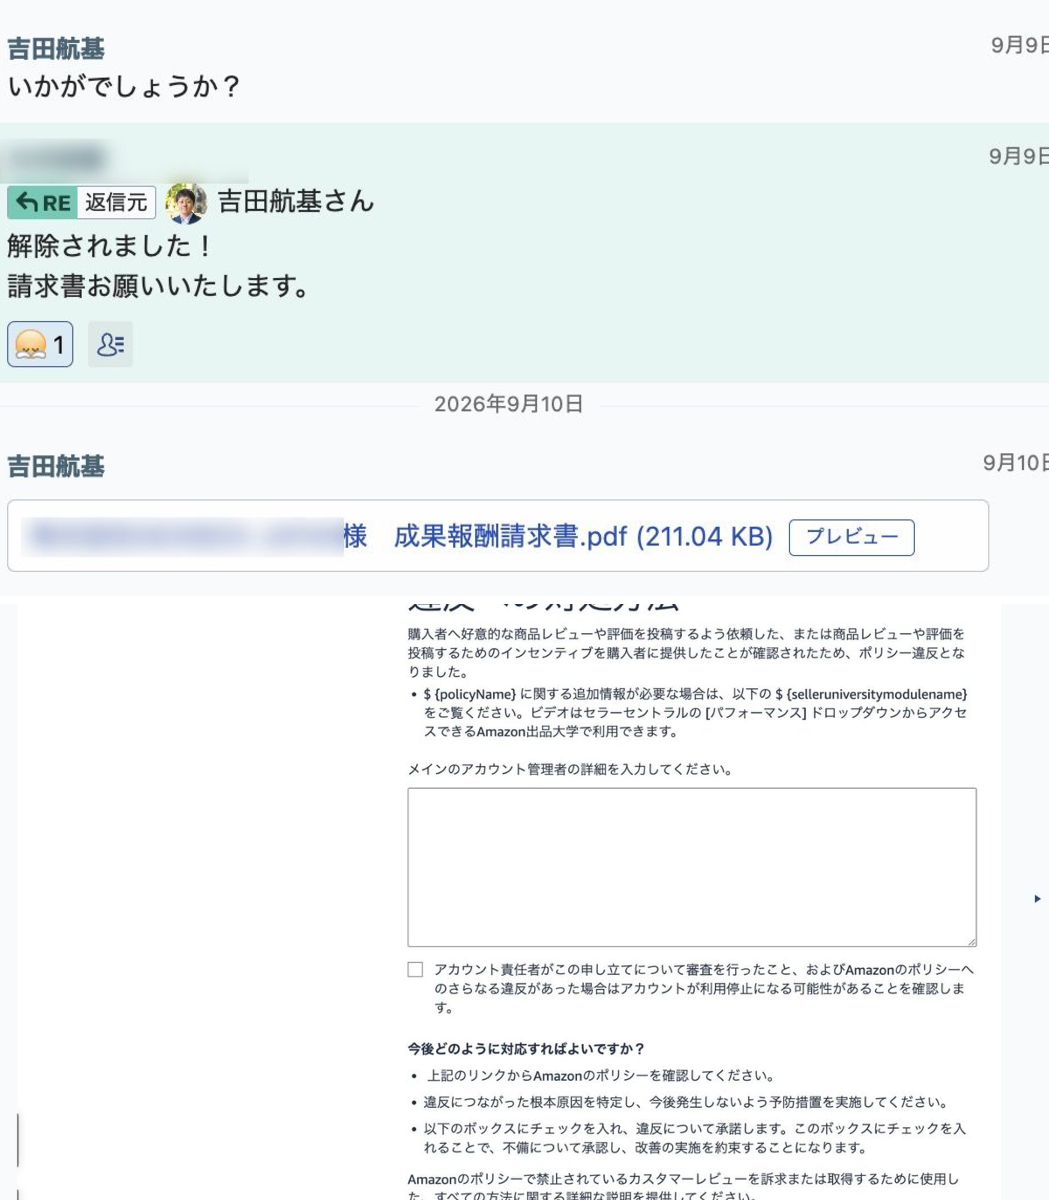Open the 成果報酬請求書.pdf file link
This screenshot has height=1200, width=1049.
click(583, 537)
